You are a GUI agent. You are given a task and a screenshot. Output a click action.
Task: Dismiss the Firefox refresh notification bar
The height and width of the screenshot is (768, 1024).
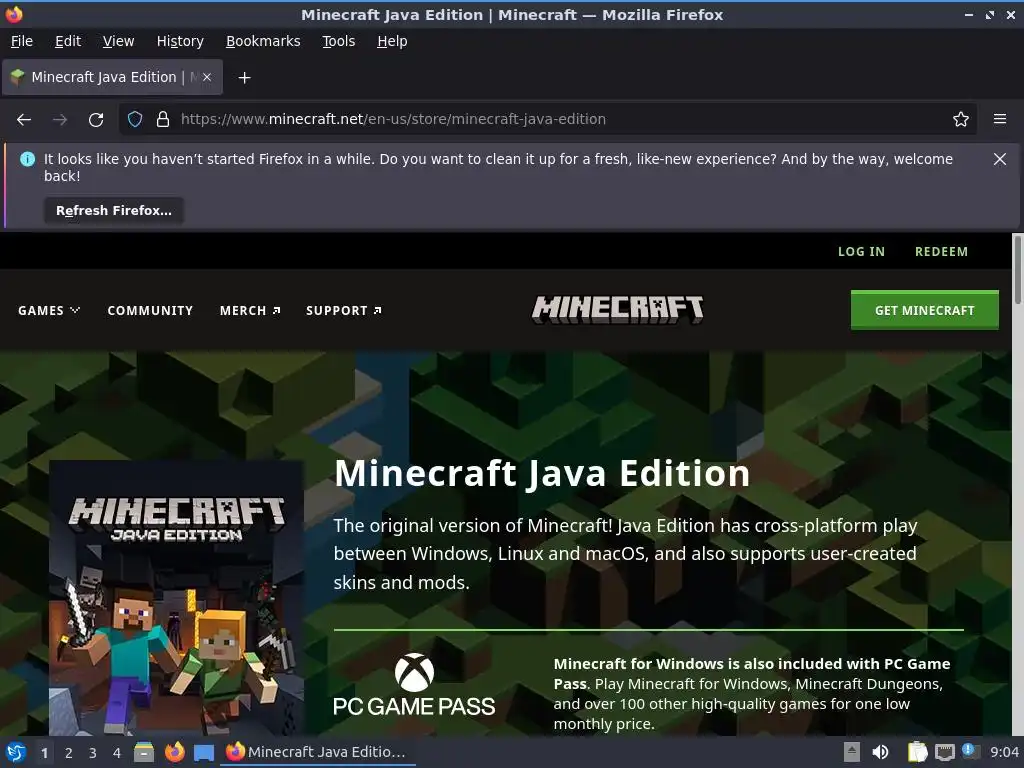pyautogui.click(x=1000, y=159)
